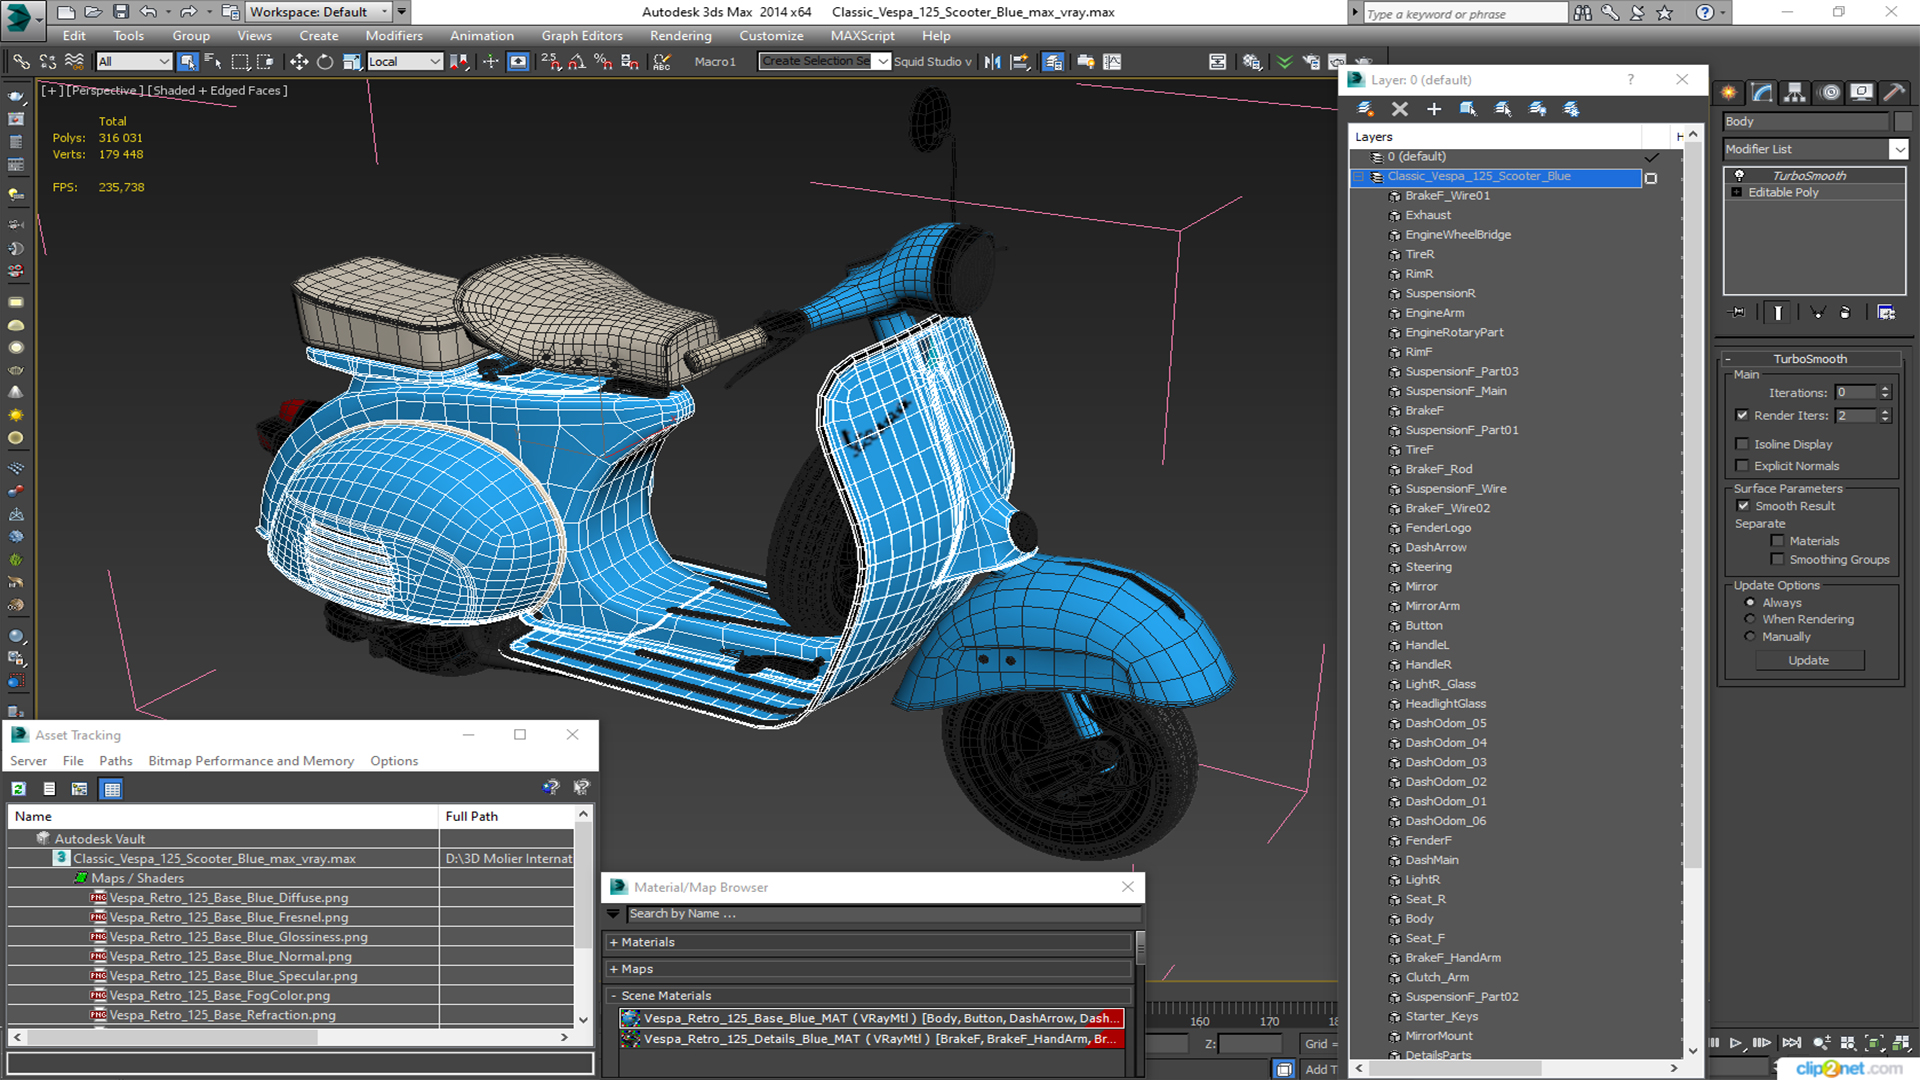The height and width of the screenshot is (1080, 1920).
Task: Toggle Angle Snap tool
Action: 577,62
